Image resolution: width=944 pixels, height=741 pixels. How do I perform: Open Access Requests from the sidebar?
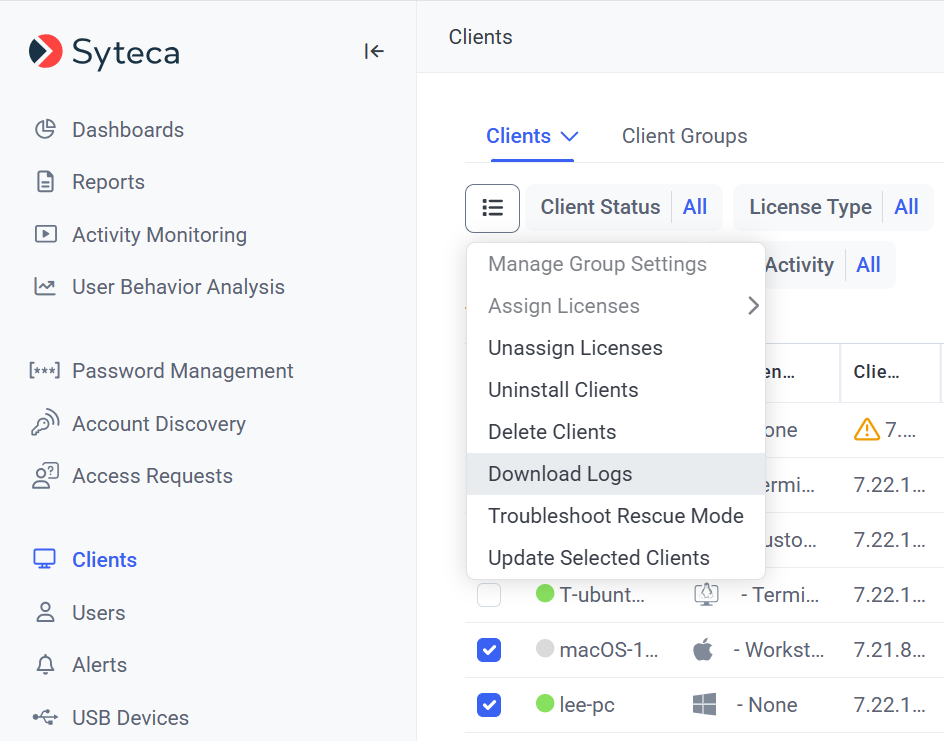coord(150,476)
